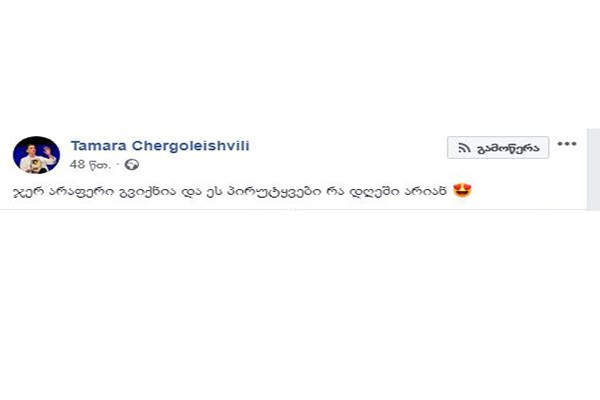The image size is (600, 400).
Task: Subscribe using the გამოწერა button
Action: 498,147
